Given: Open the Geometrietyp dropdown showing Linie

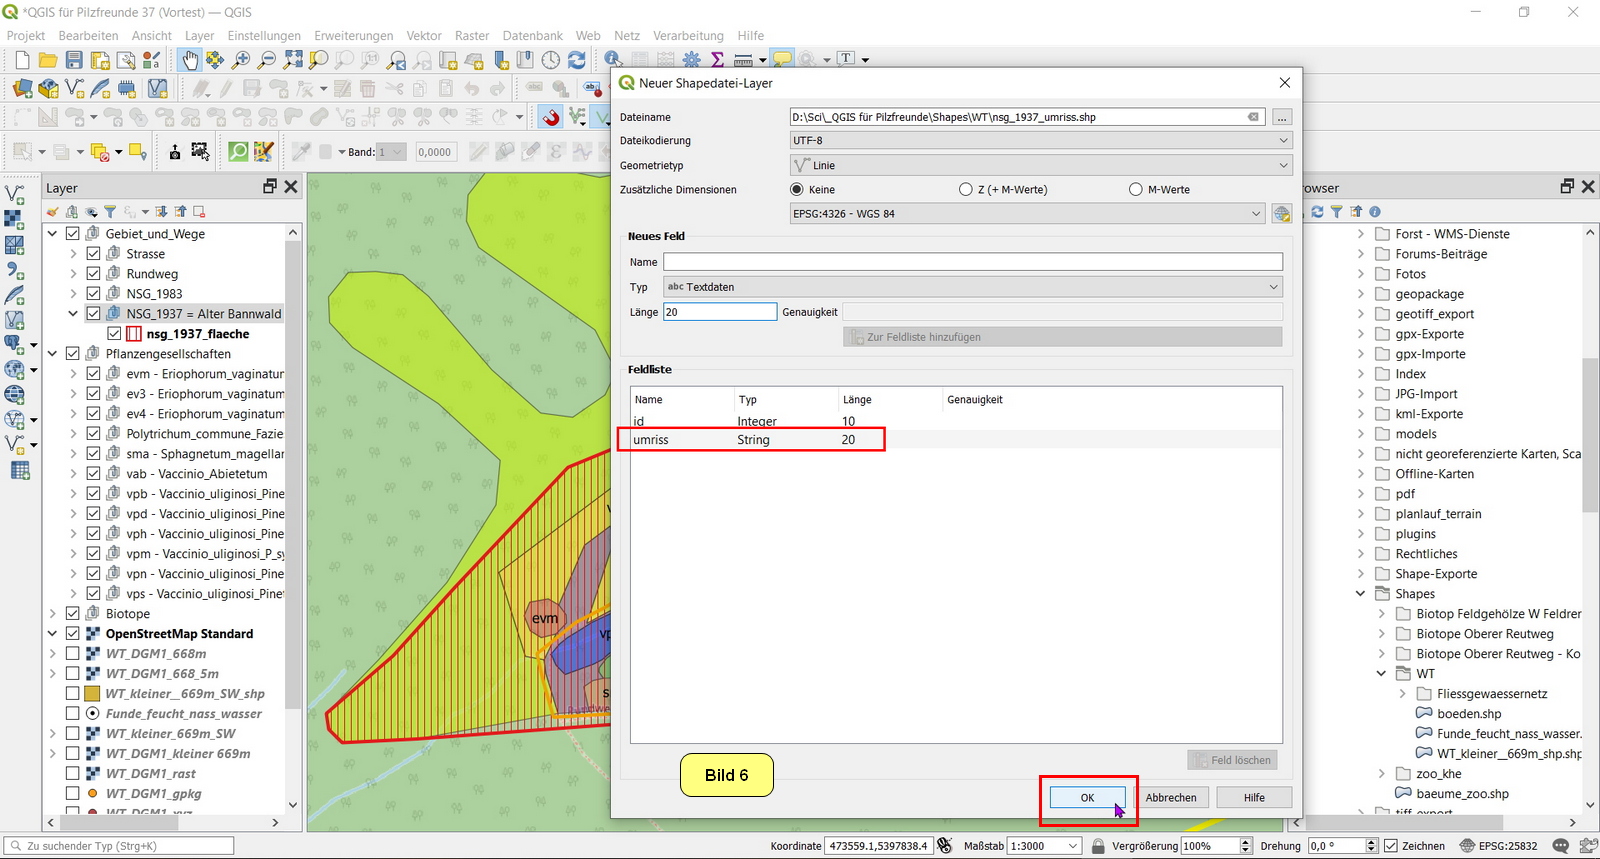Looking at the screenshot, I should [1041, 165].
